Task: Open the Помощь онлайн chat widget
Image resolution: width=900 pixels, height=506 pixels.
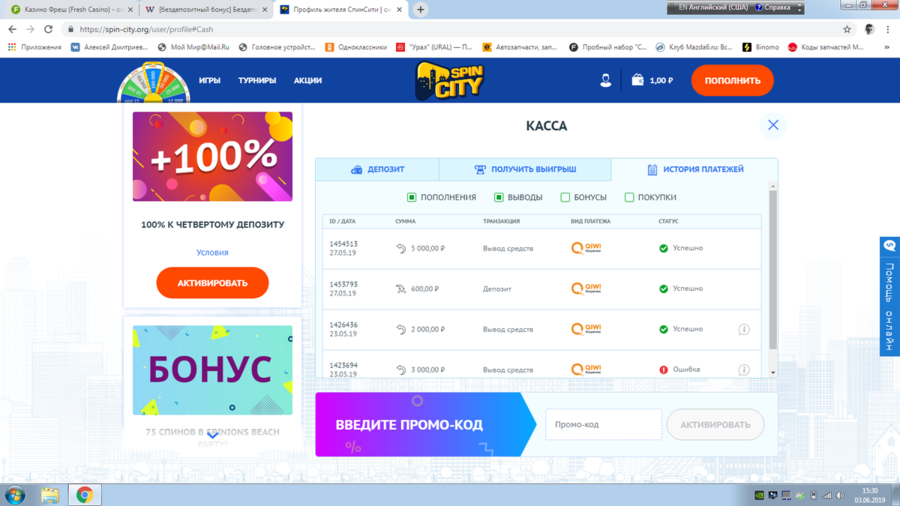Action: point(889,296)
